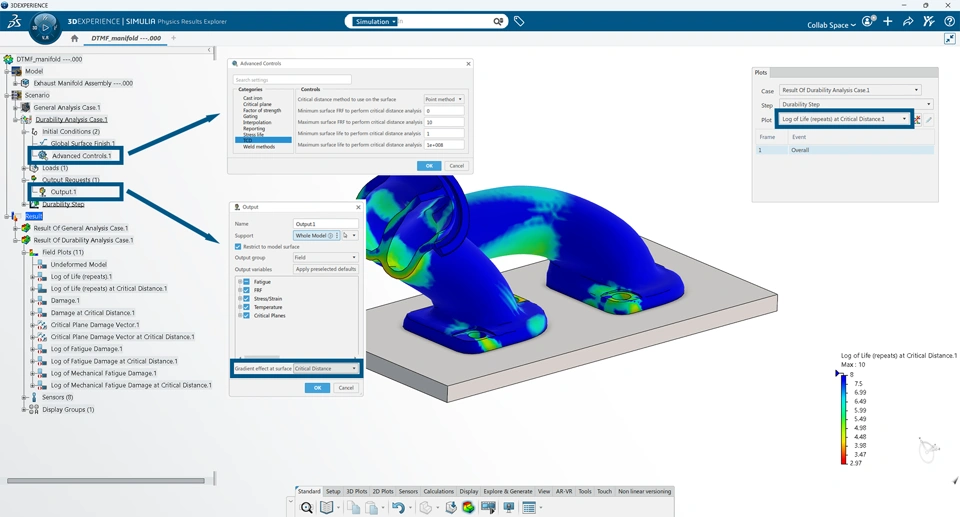Click the tag icon beside the search box

tap(519, 21)
